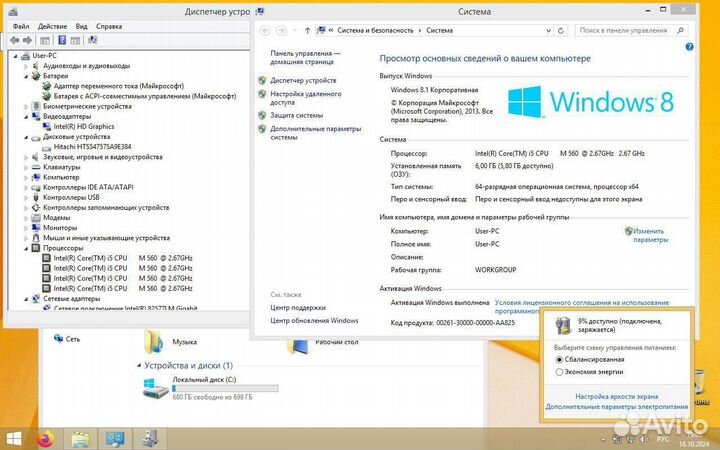Select Мыши и иные указывающие устройства
The image size is (720, 450).
(x=106, y=238)
